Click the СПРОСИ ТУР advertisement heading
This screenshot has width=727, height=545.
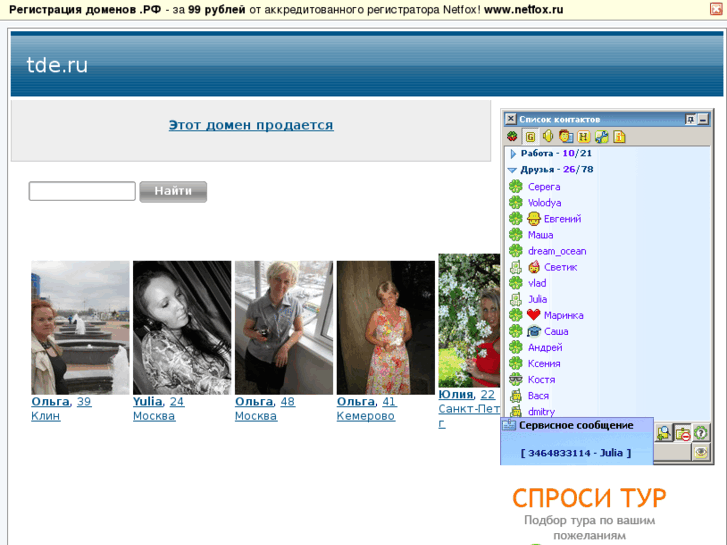pyautogui.click(x=589, y=498)
